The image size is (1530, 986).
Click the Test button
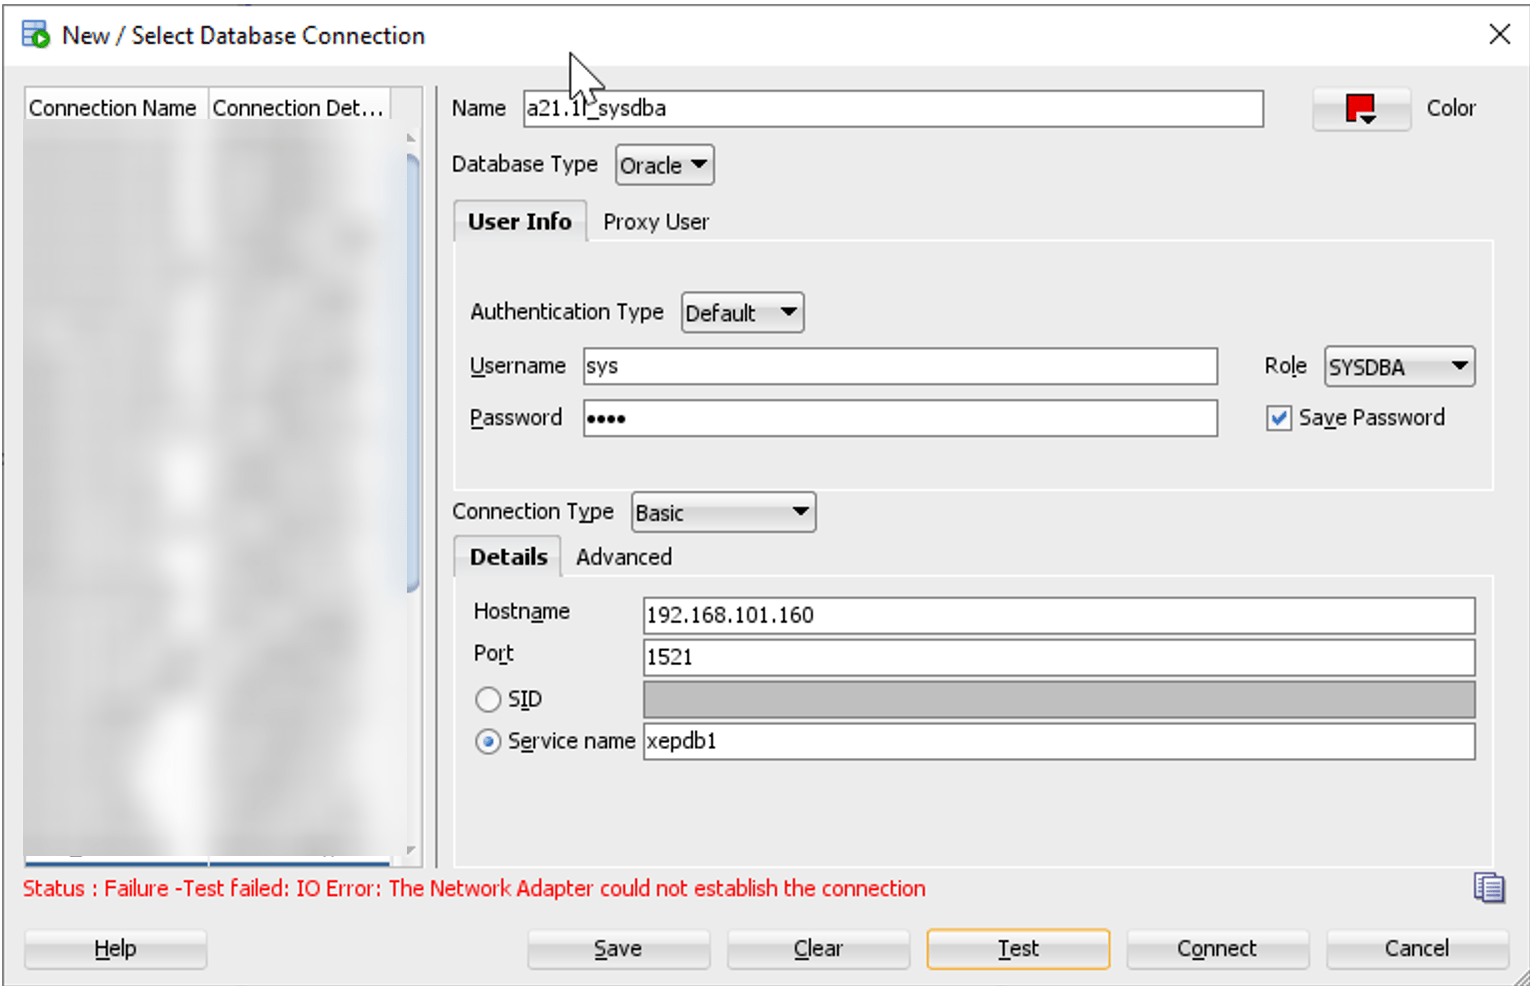[1017, 948]
